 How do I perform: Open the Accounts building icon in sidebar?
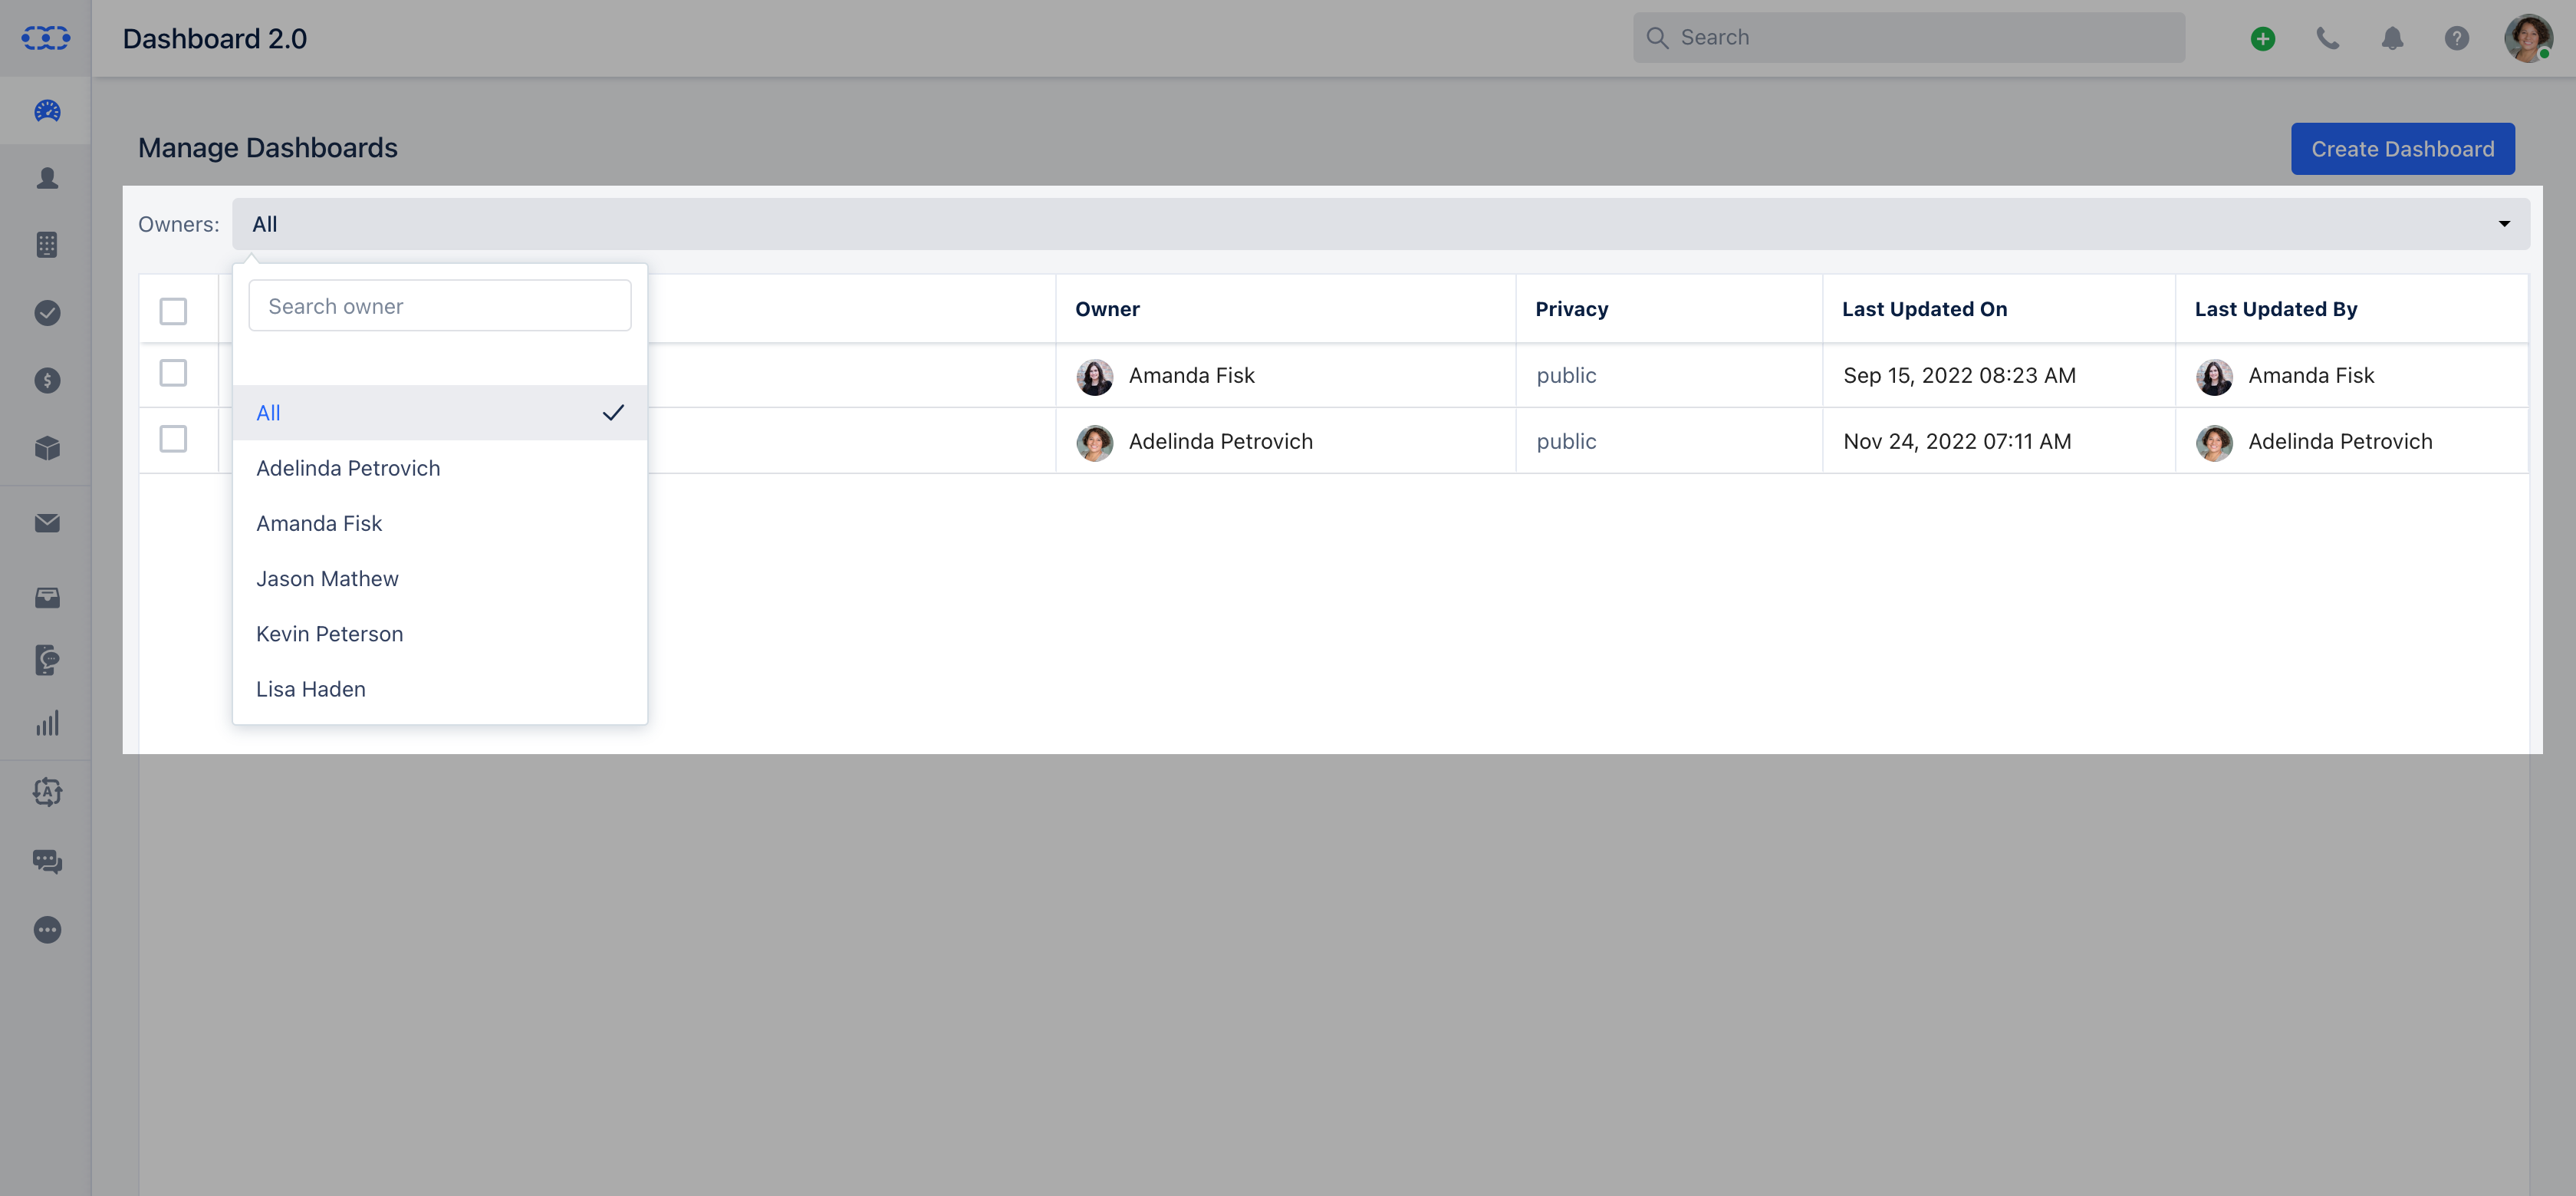click(x=47, y=245)
